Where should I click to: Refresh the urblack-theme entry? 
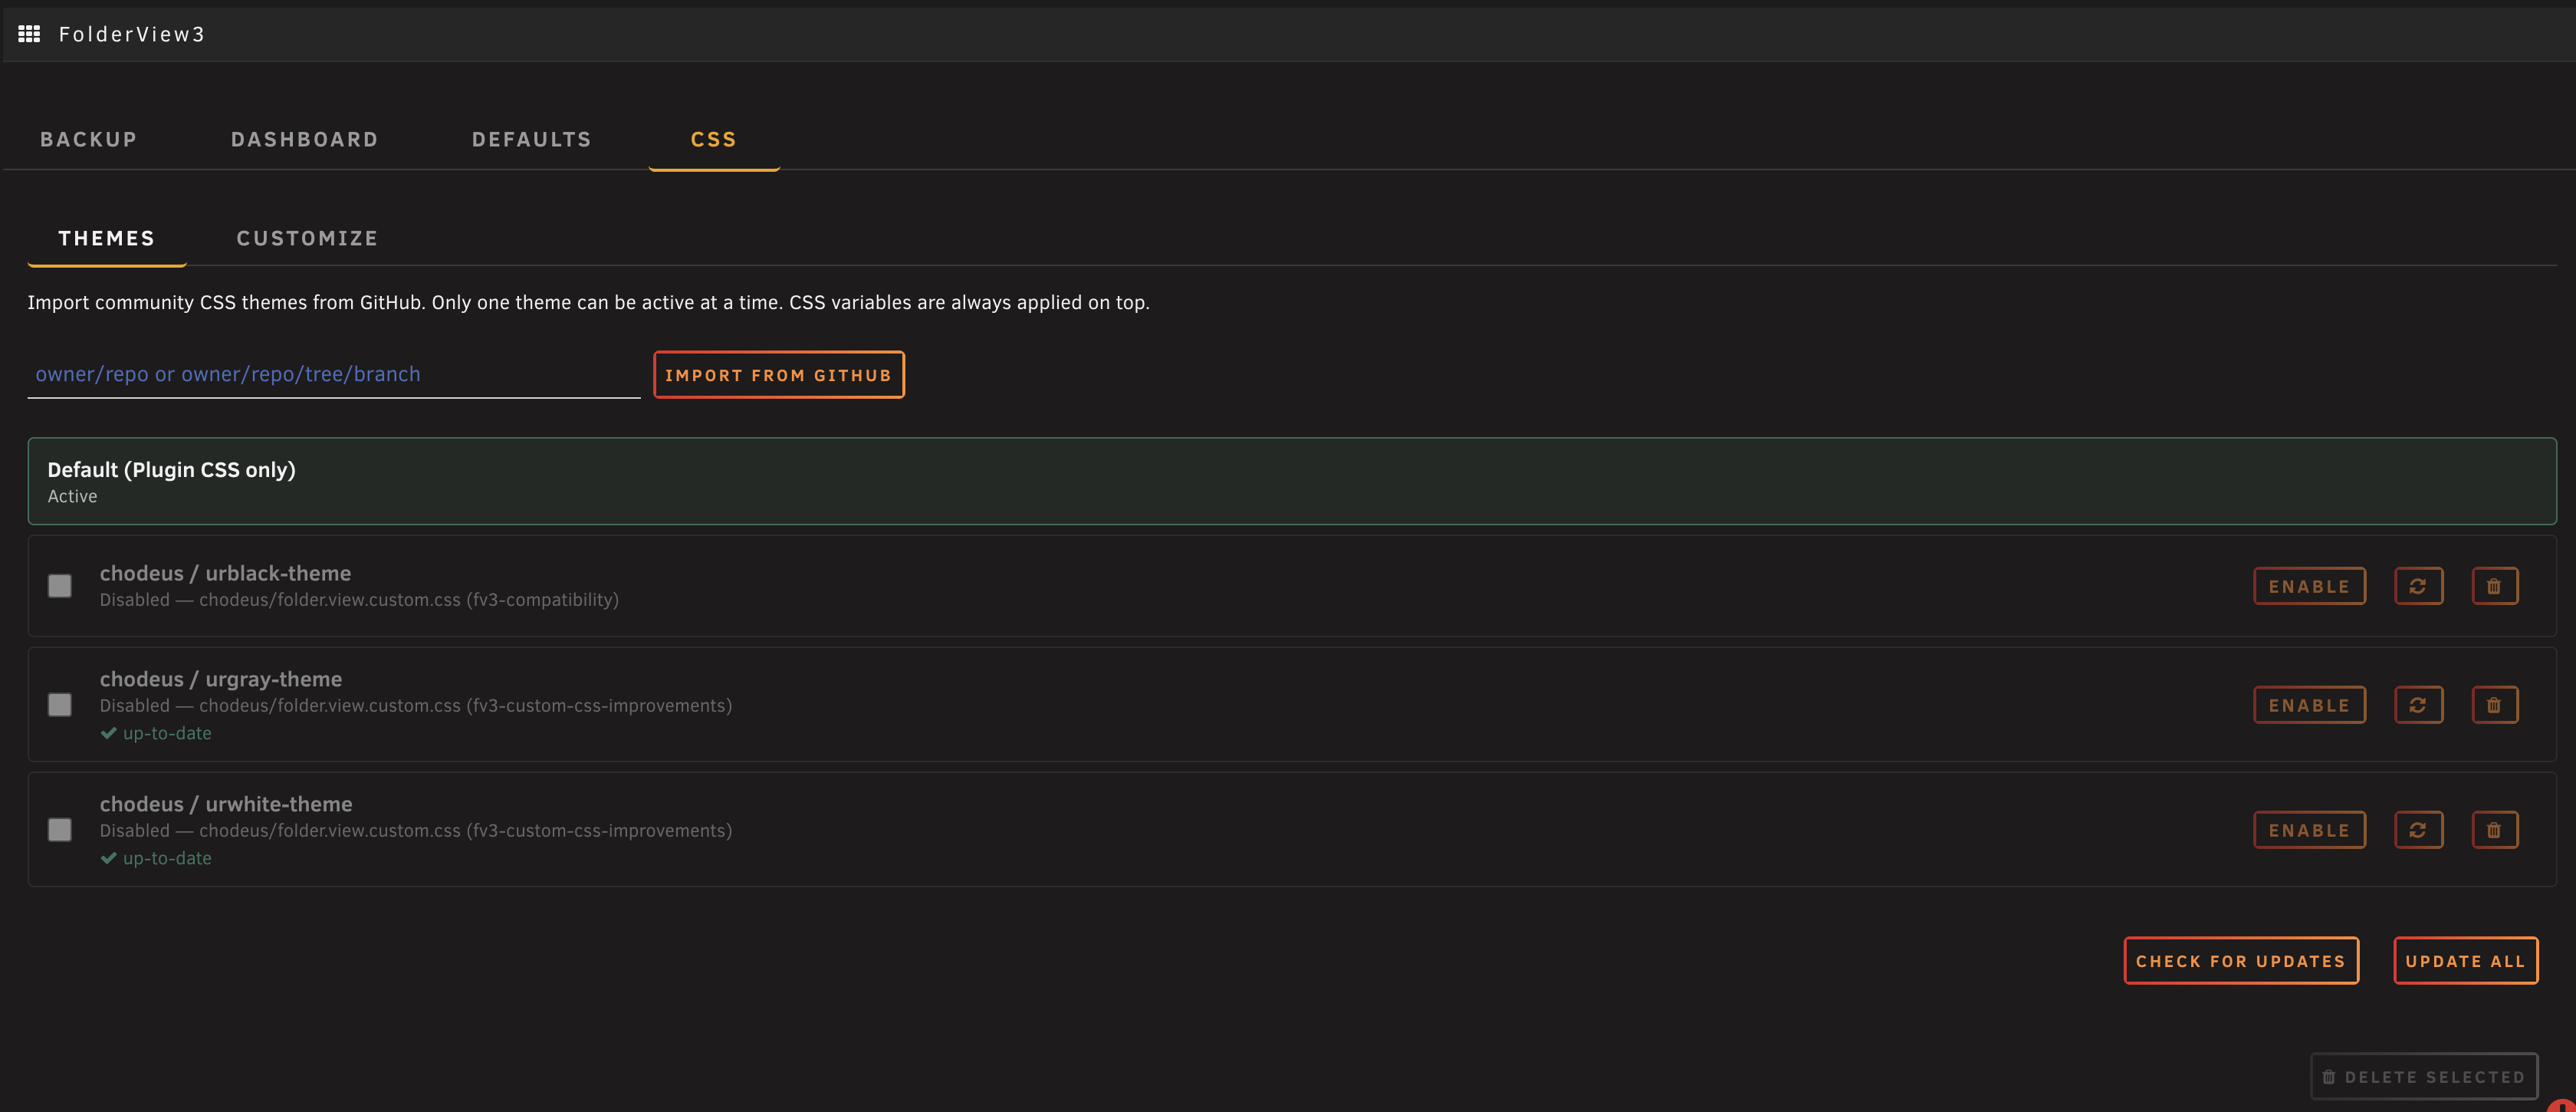[x=2418, y=586]
